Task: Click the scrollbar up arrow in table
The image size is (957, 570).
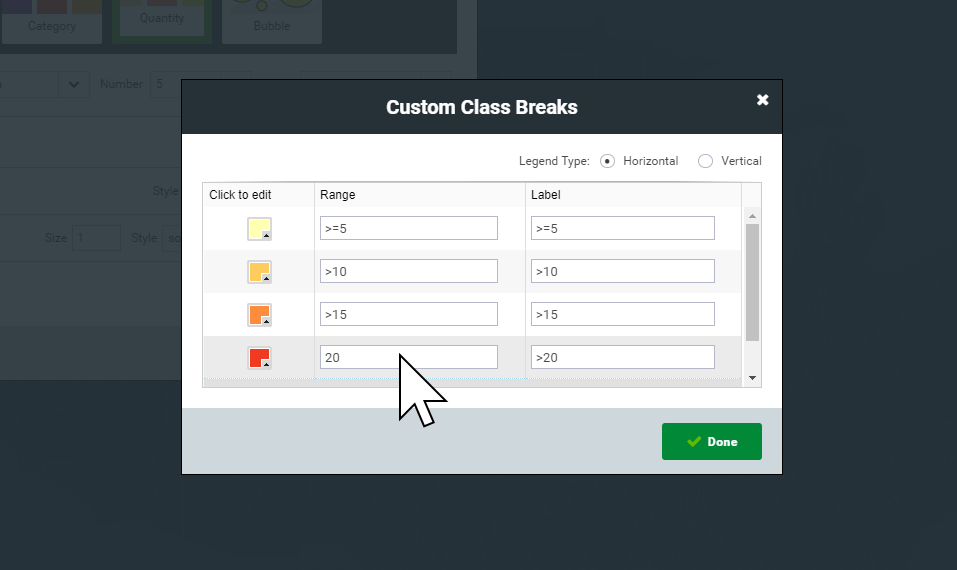Action: (x=753, y=216)
